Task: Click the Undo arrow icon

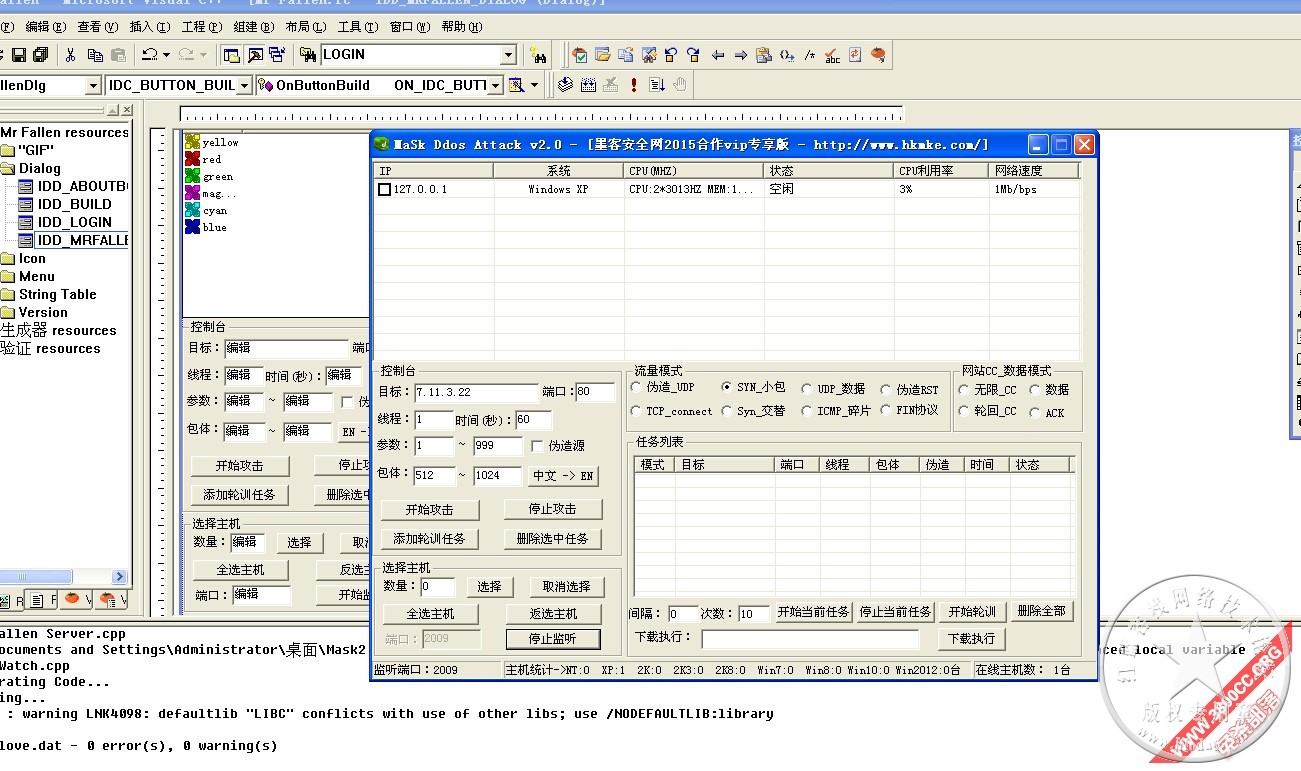Action: 149,55
